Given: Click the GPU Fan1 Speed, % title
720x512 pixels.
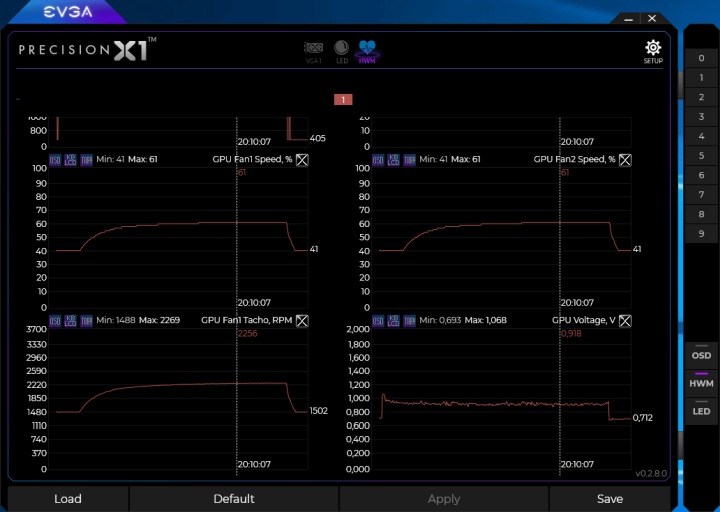Looking at the screenshot, I should click(252, 159).
